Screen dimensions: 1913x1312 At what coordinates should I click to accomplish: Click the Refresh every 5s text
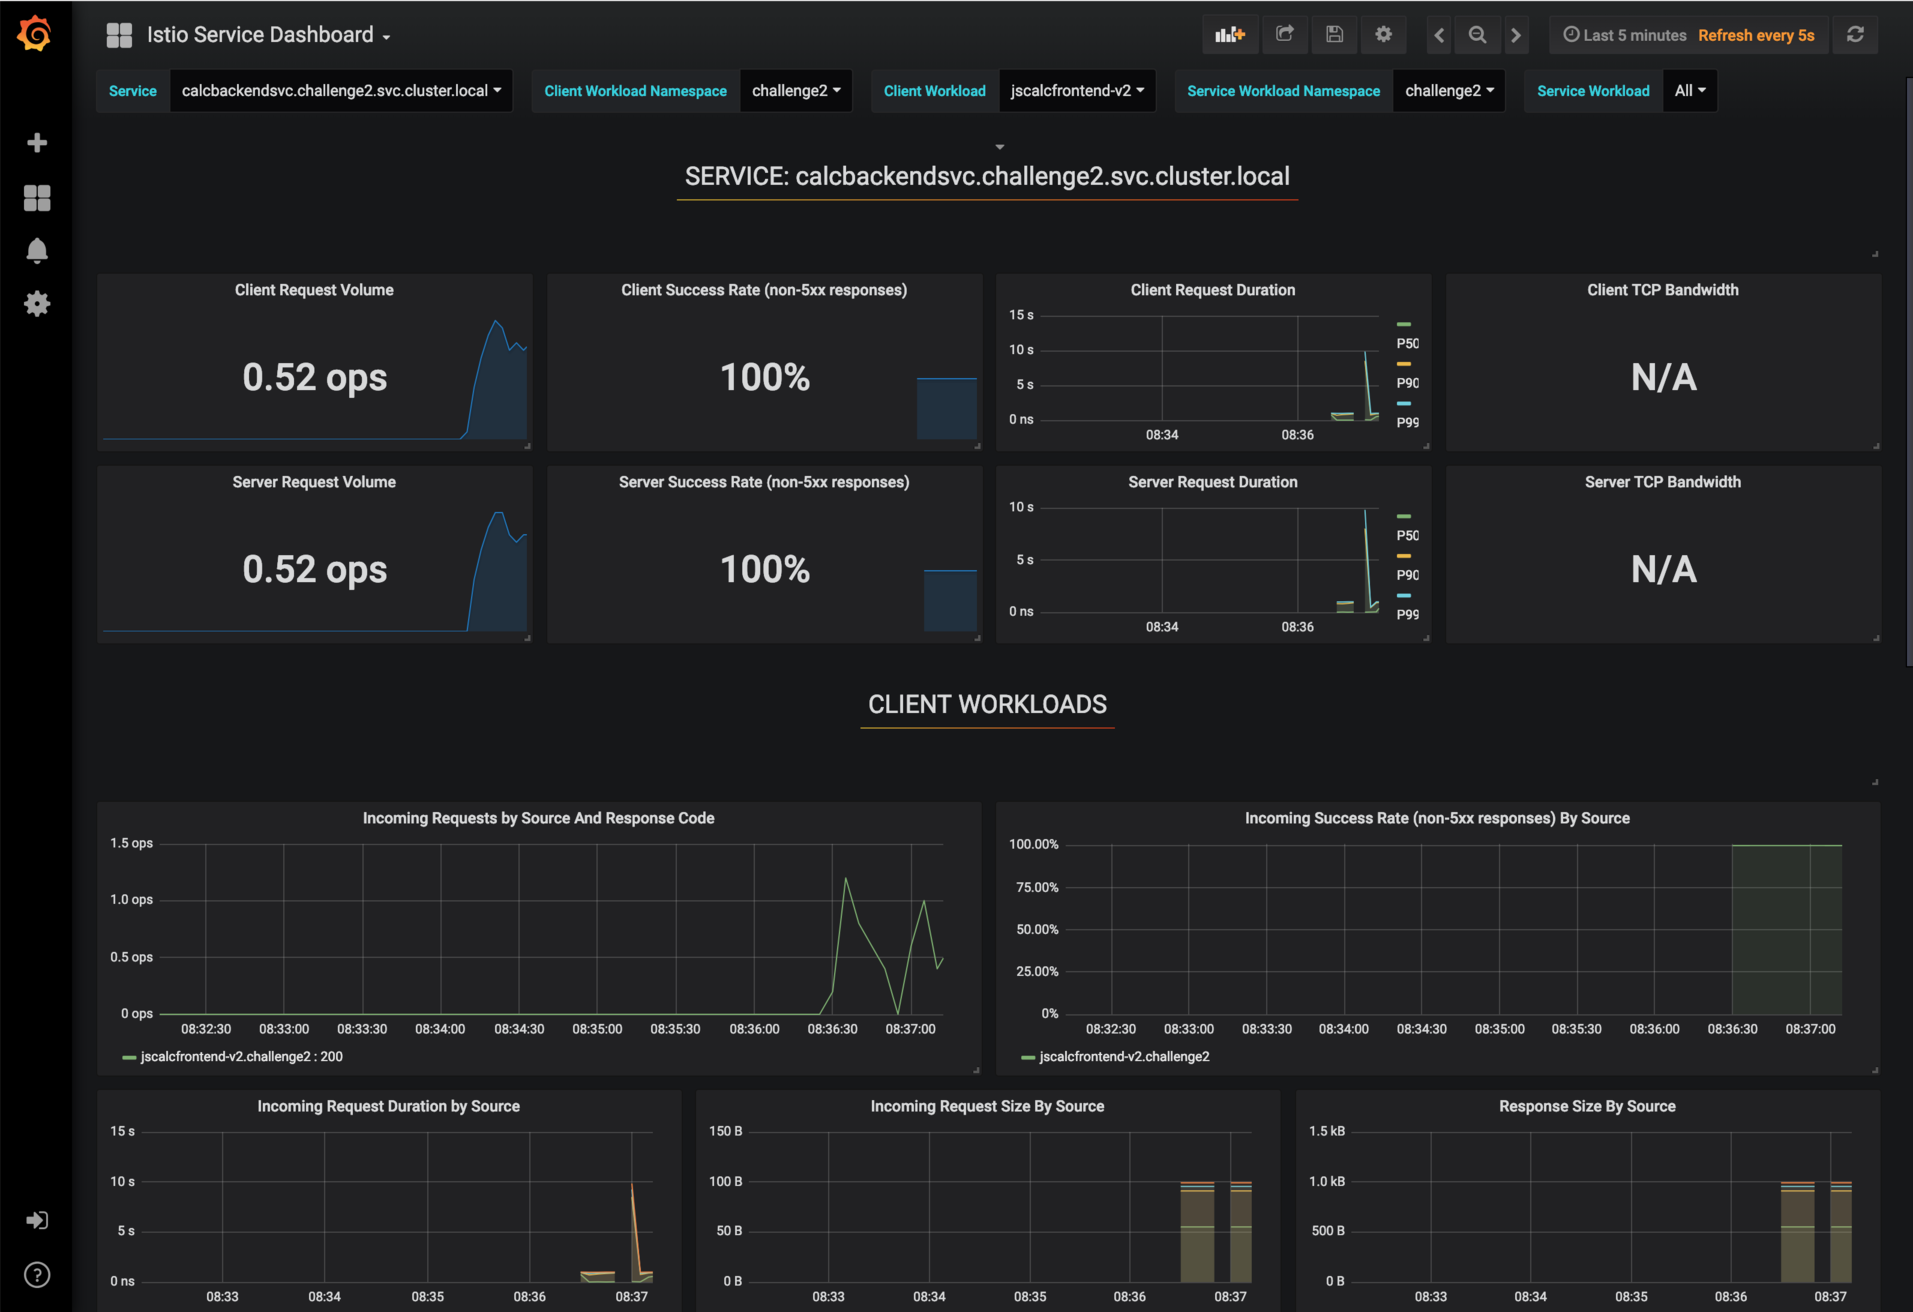click(x=1756, y=35)
